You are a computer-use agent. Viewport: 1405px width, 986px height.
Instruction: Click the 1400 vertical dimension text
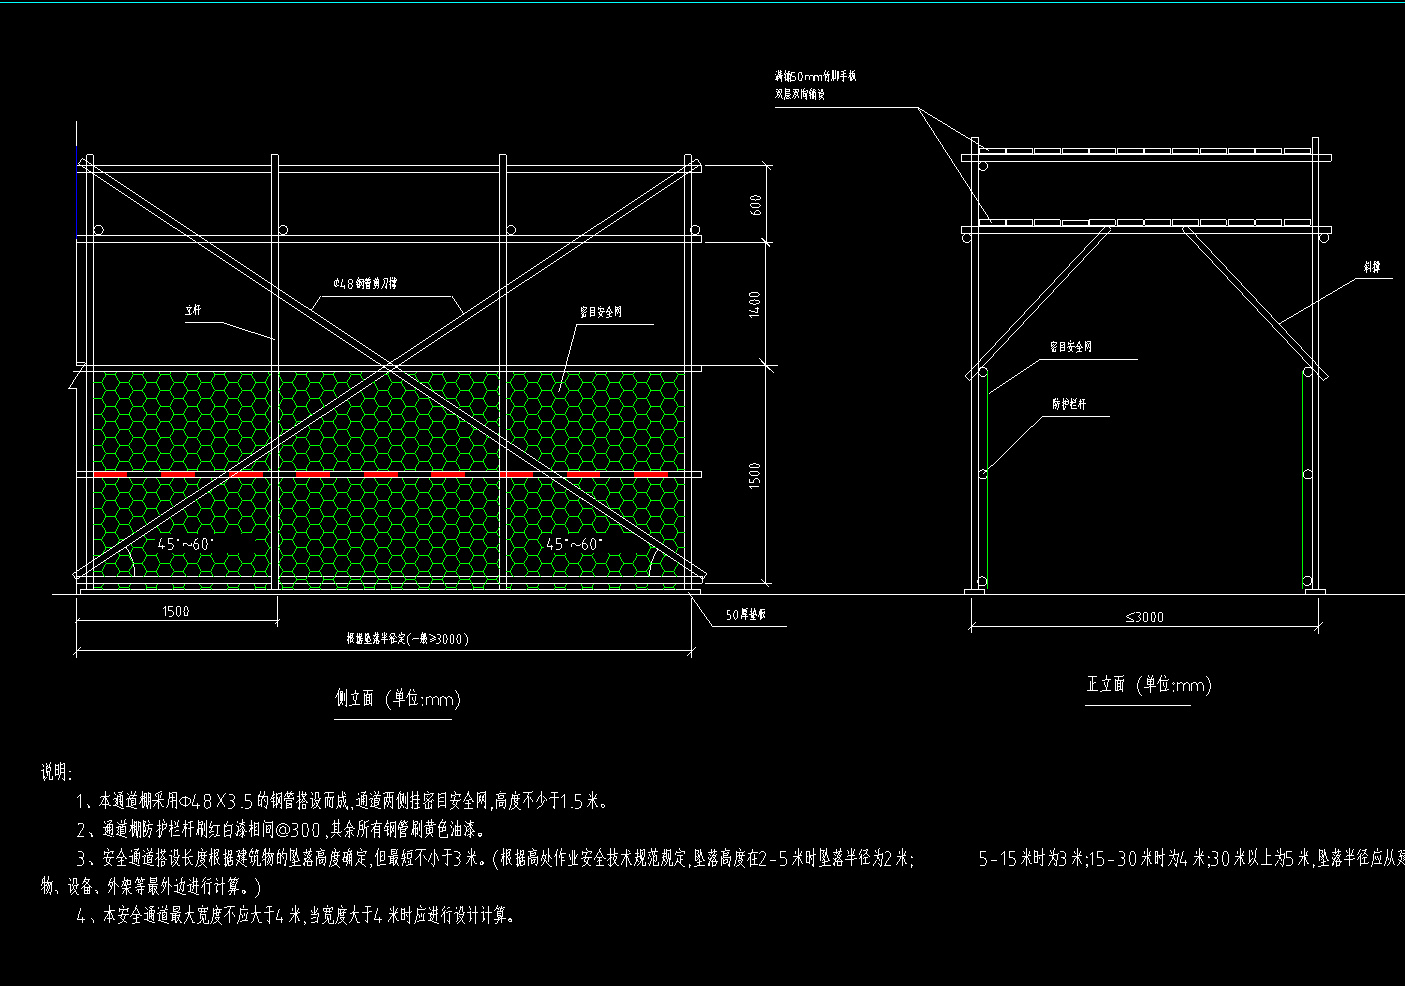coord(756,304)
